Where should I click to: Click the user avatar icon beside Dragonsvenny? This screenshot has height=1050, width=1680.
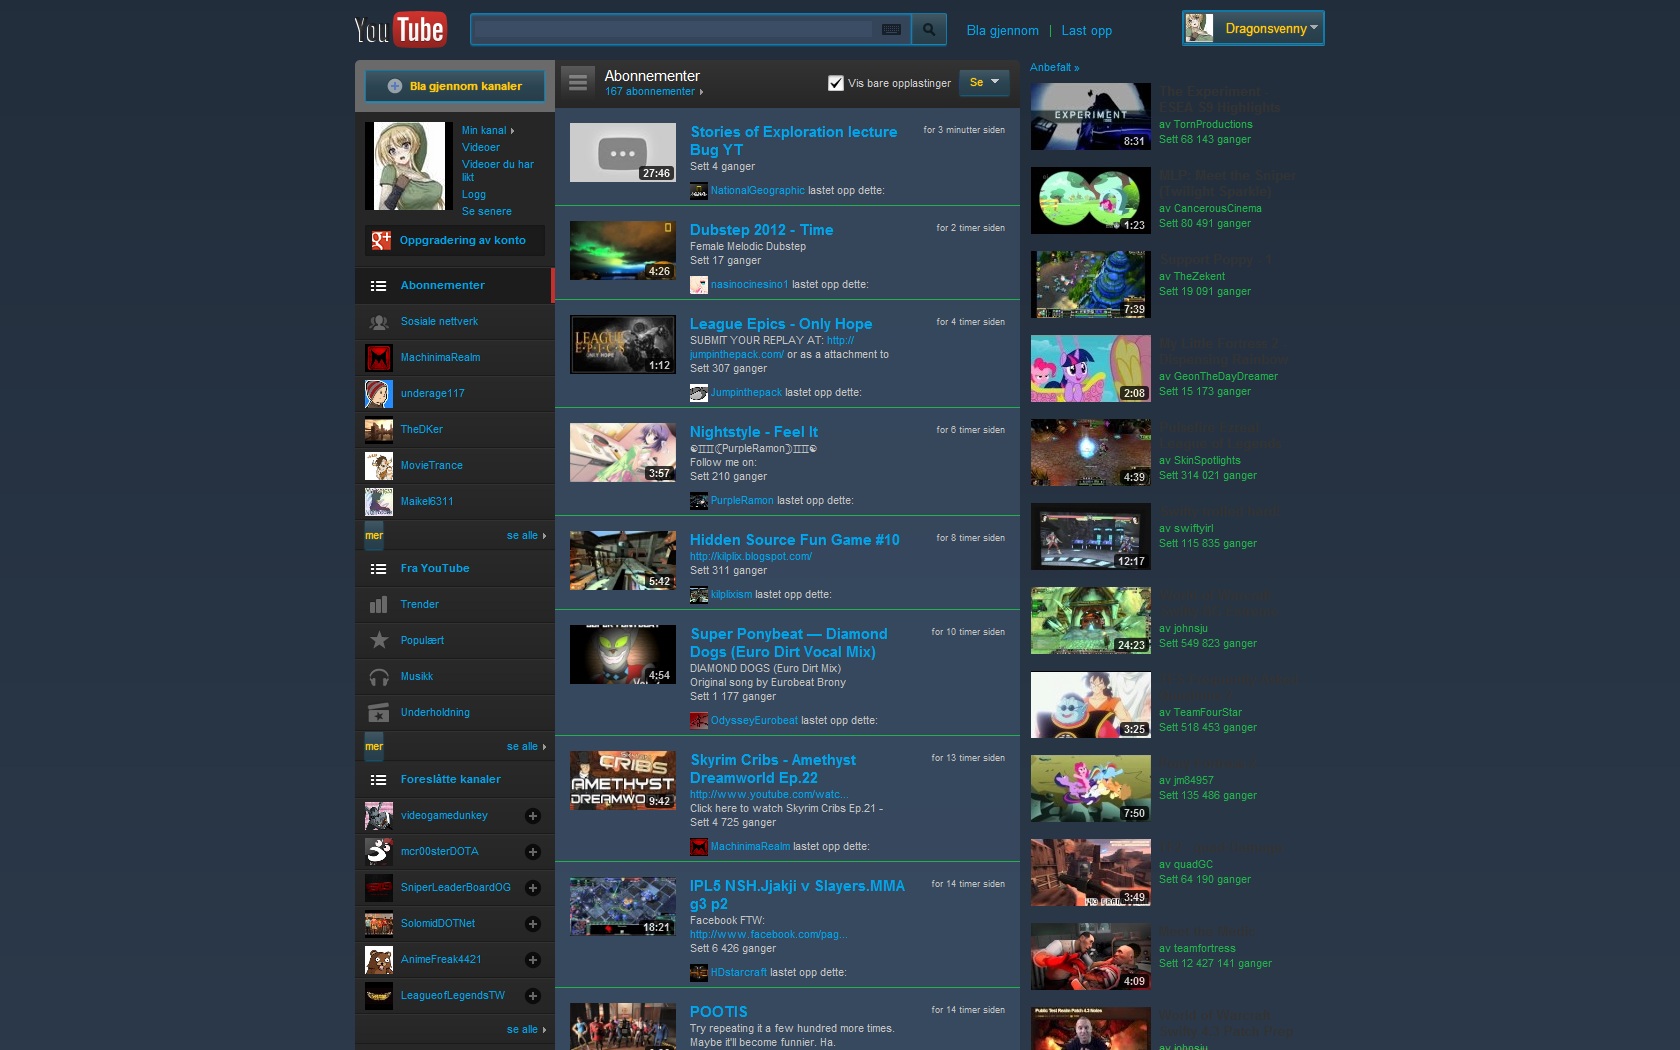click(x=1199, y=28)
